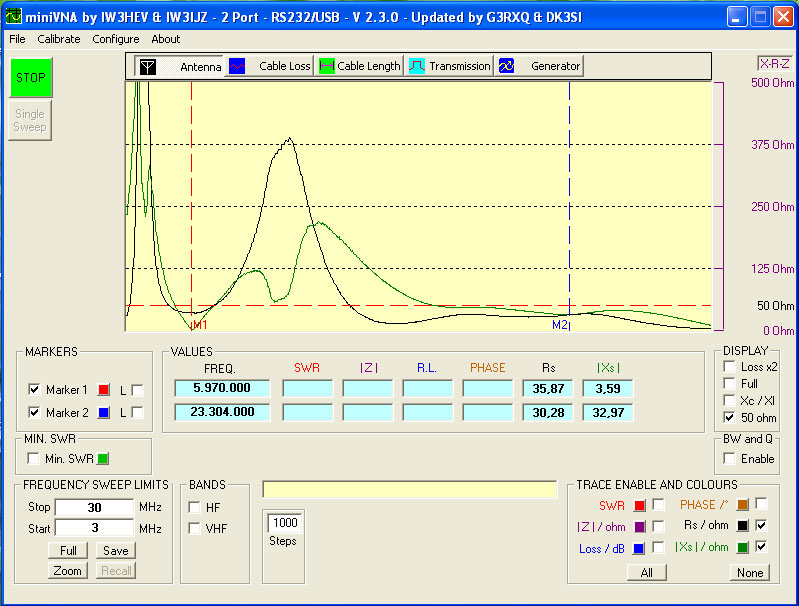
Task: Click the blue Loss / dB colour swatch
Action: 639,548
